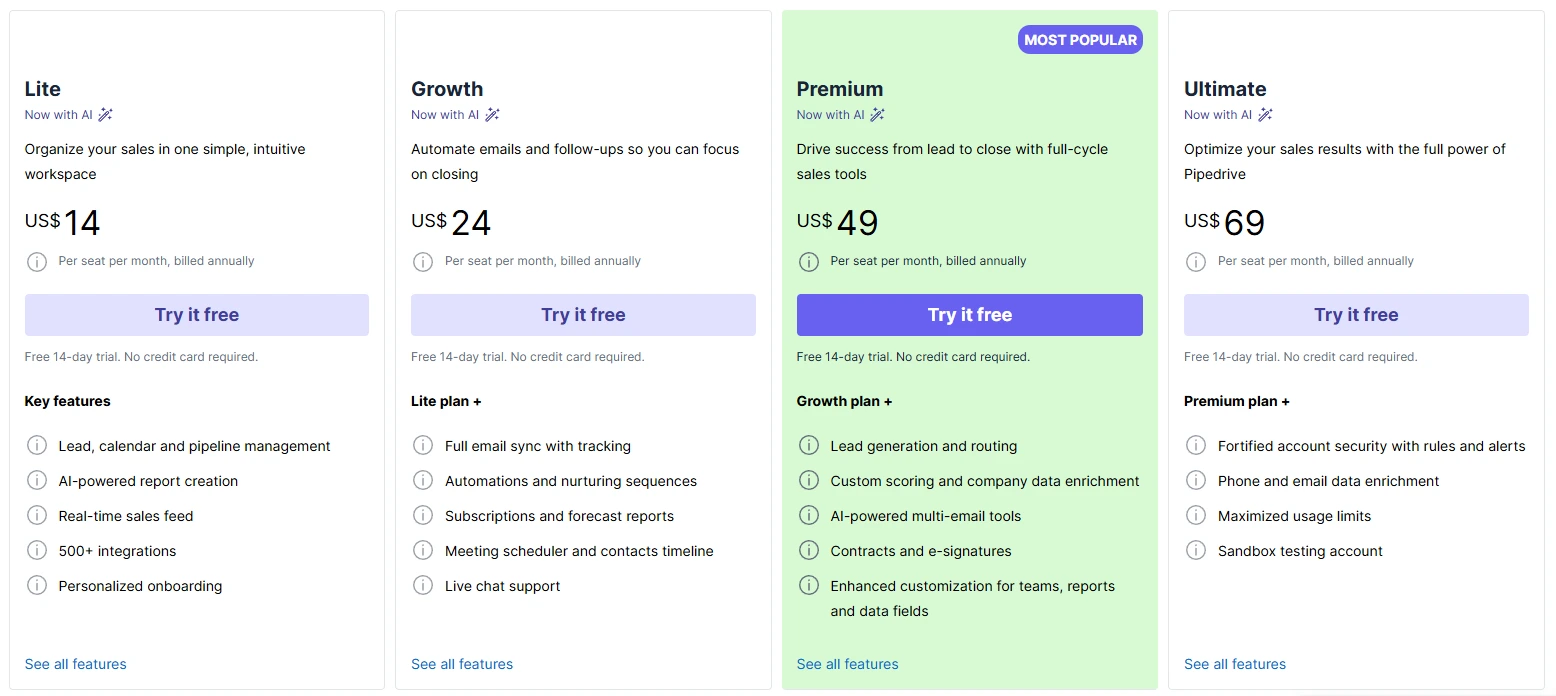Click the MOST POPULAR badge
This screenshot has height=696, width=1556.
click(1080, 40)
